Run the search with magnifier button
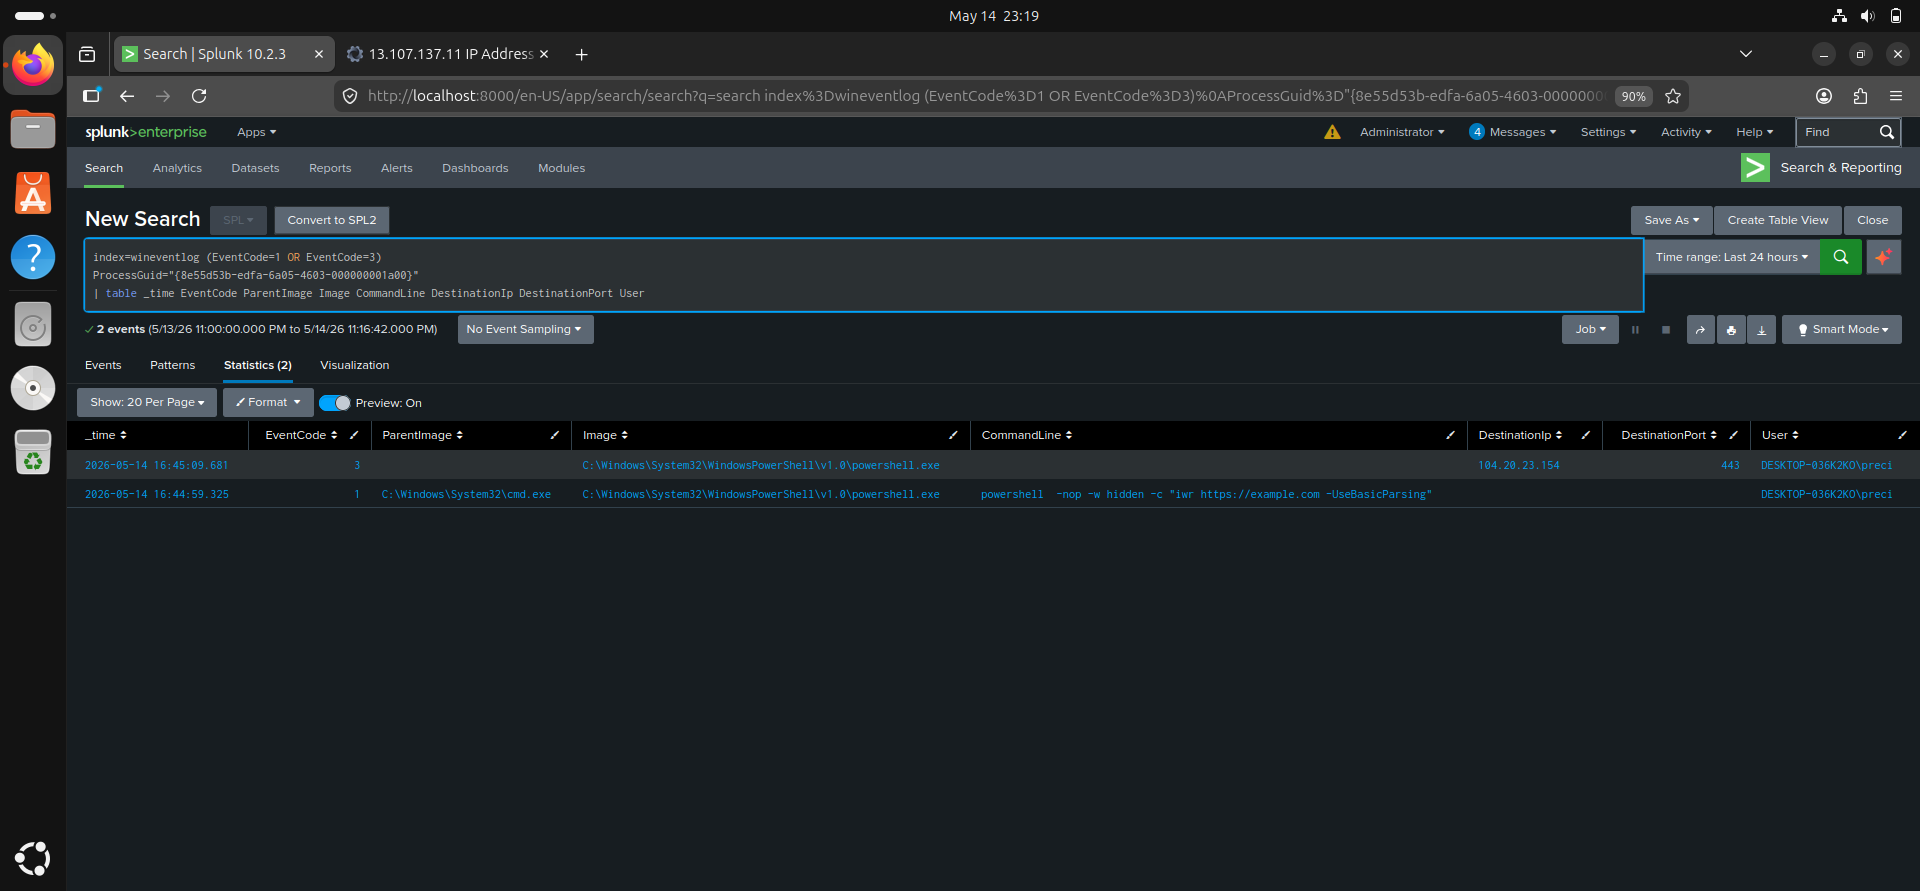1920x891 pixels. click(x=1840, y=257)
